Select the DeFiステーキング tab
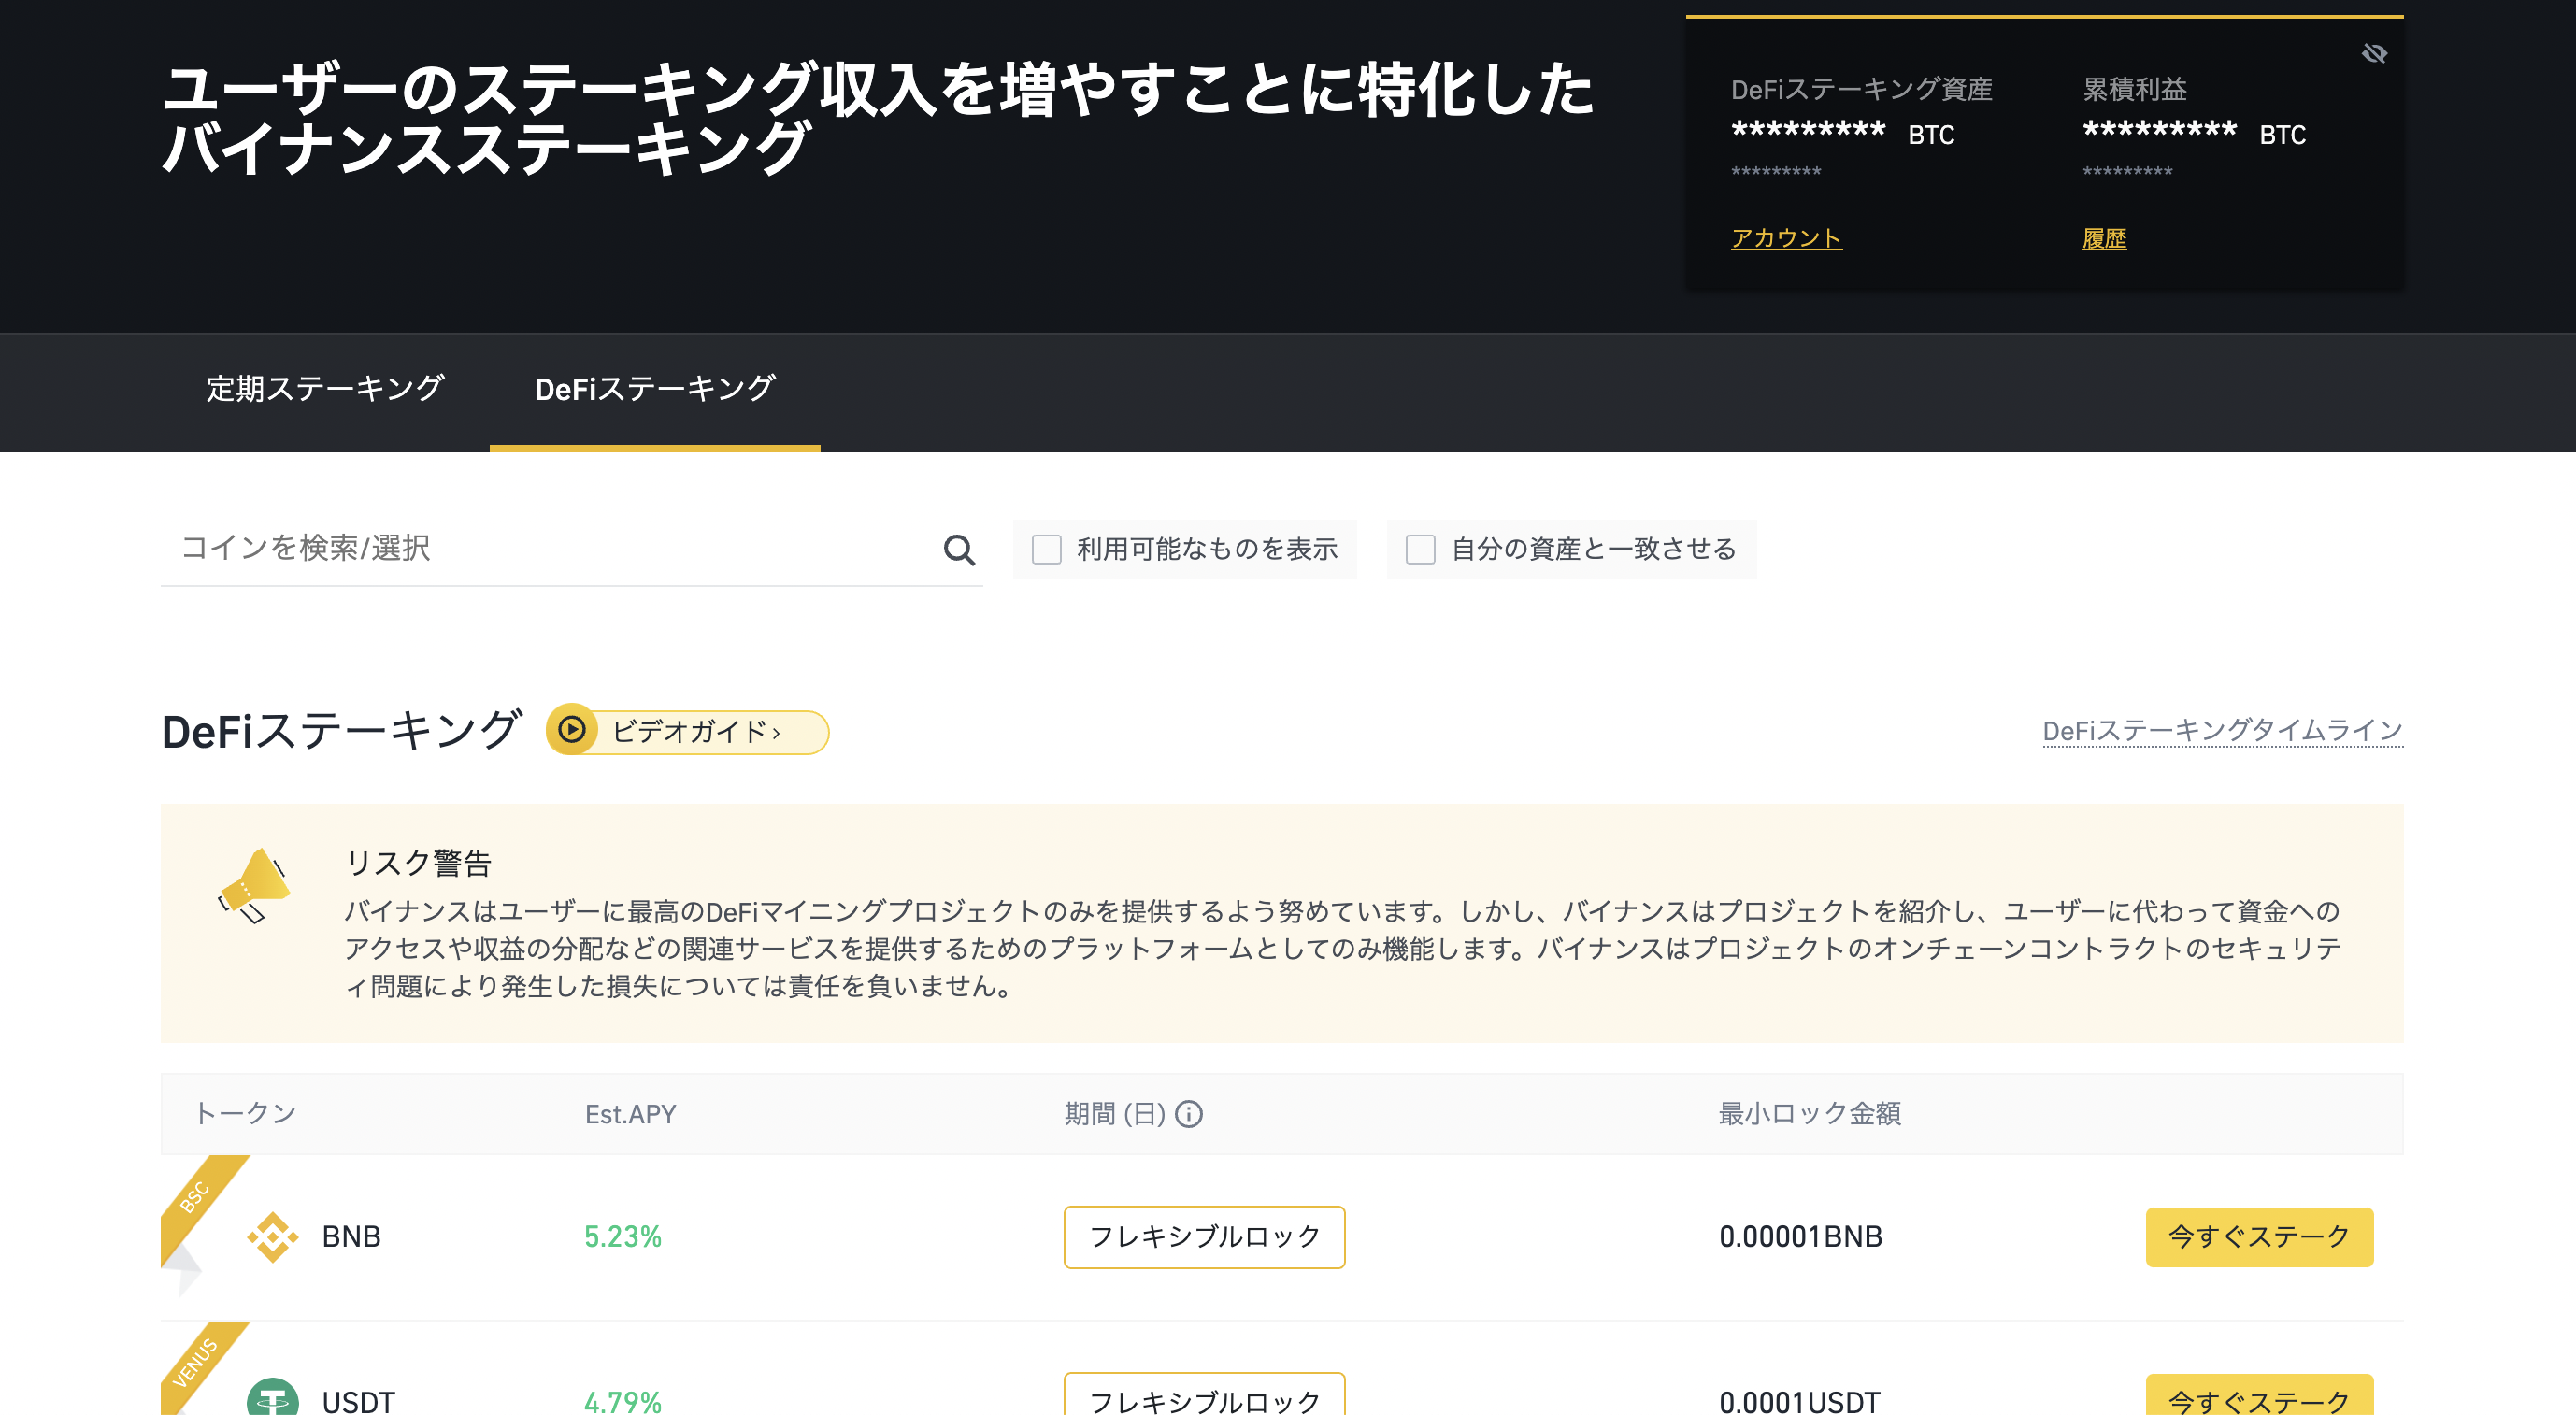Image resolution: width=2576 pixels, height=1415 pixels. tap(655, 389)
